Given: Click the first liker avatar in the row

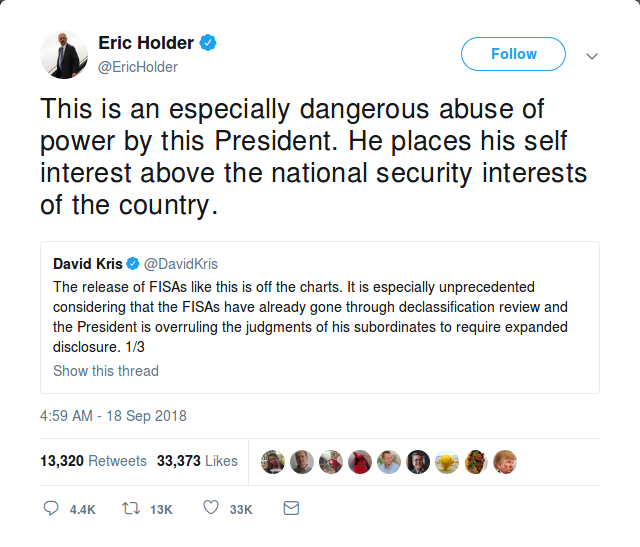Looking at the screenshot, I should coord(273,461).
